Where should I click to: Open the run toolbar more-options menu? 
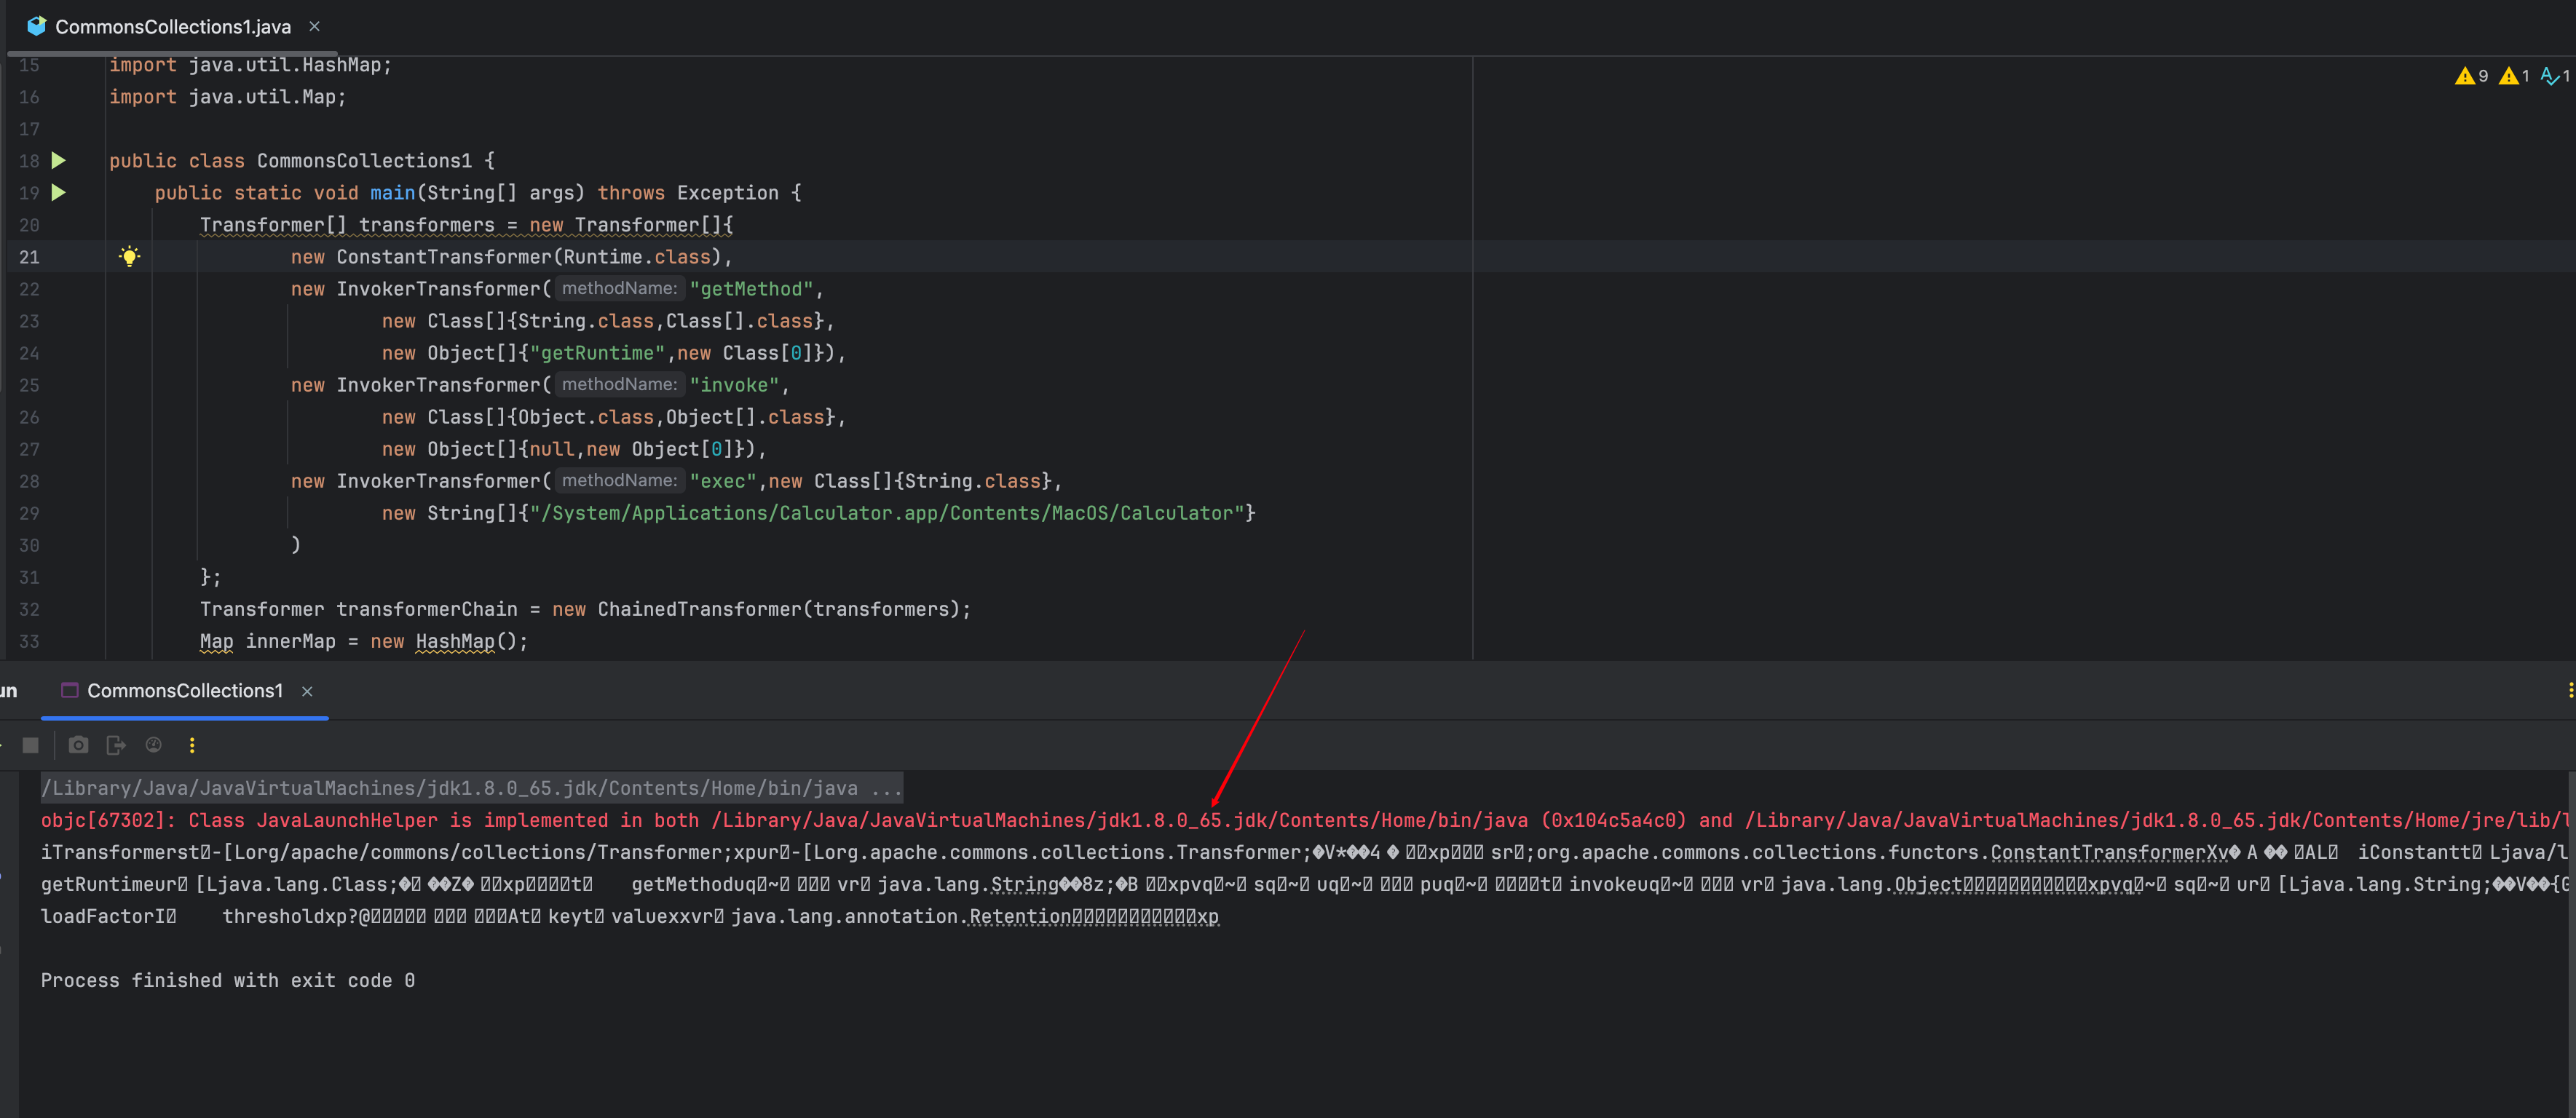(192, 745)
